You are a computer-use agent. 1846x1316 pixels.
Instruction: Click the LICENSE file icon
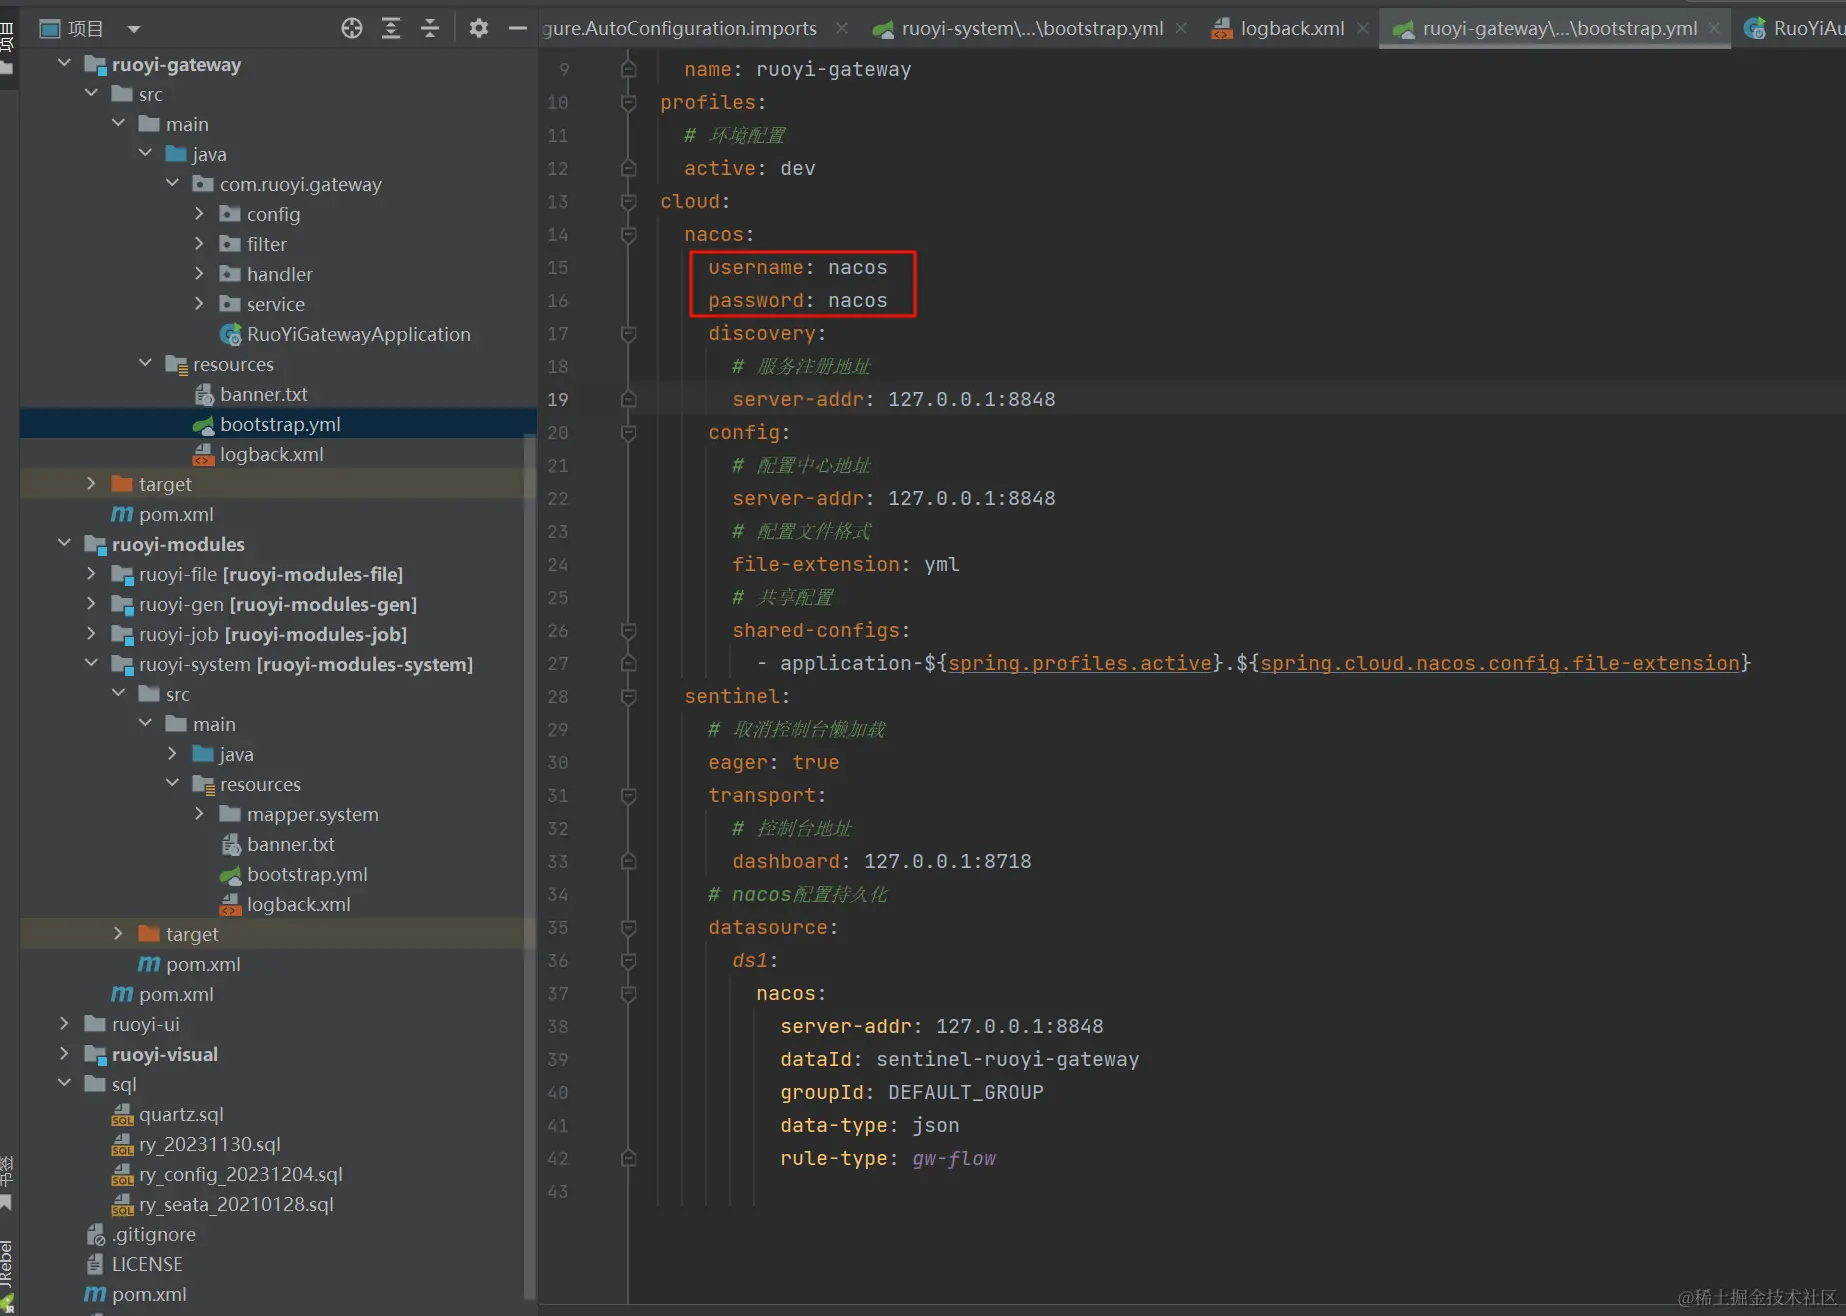(96, 1265)
